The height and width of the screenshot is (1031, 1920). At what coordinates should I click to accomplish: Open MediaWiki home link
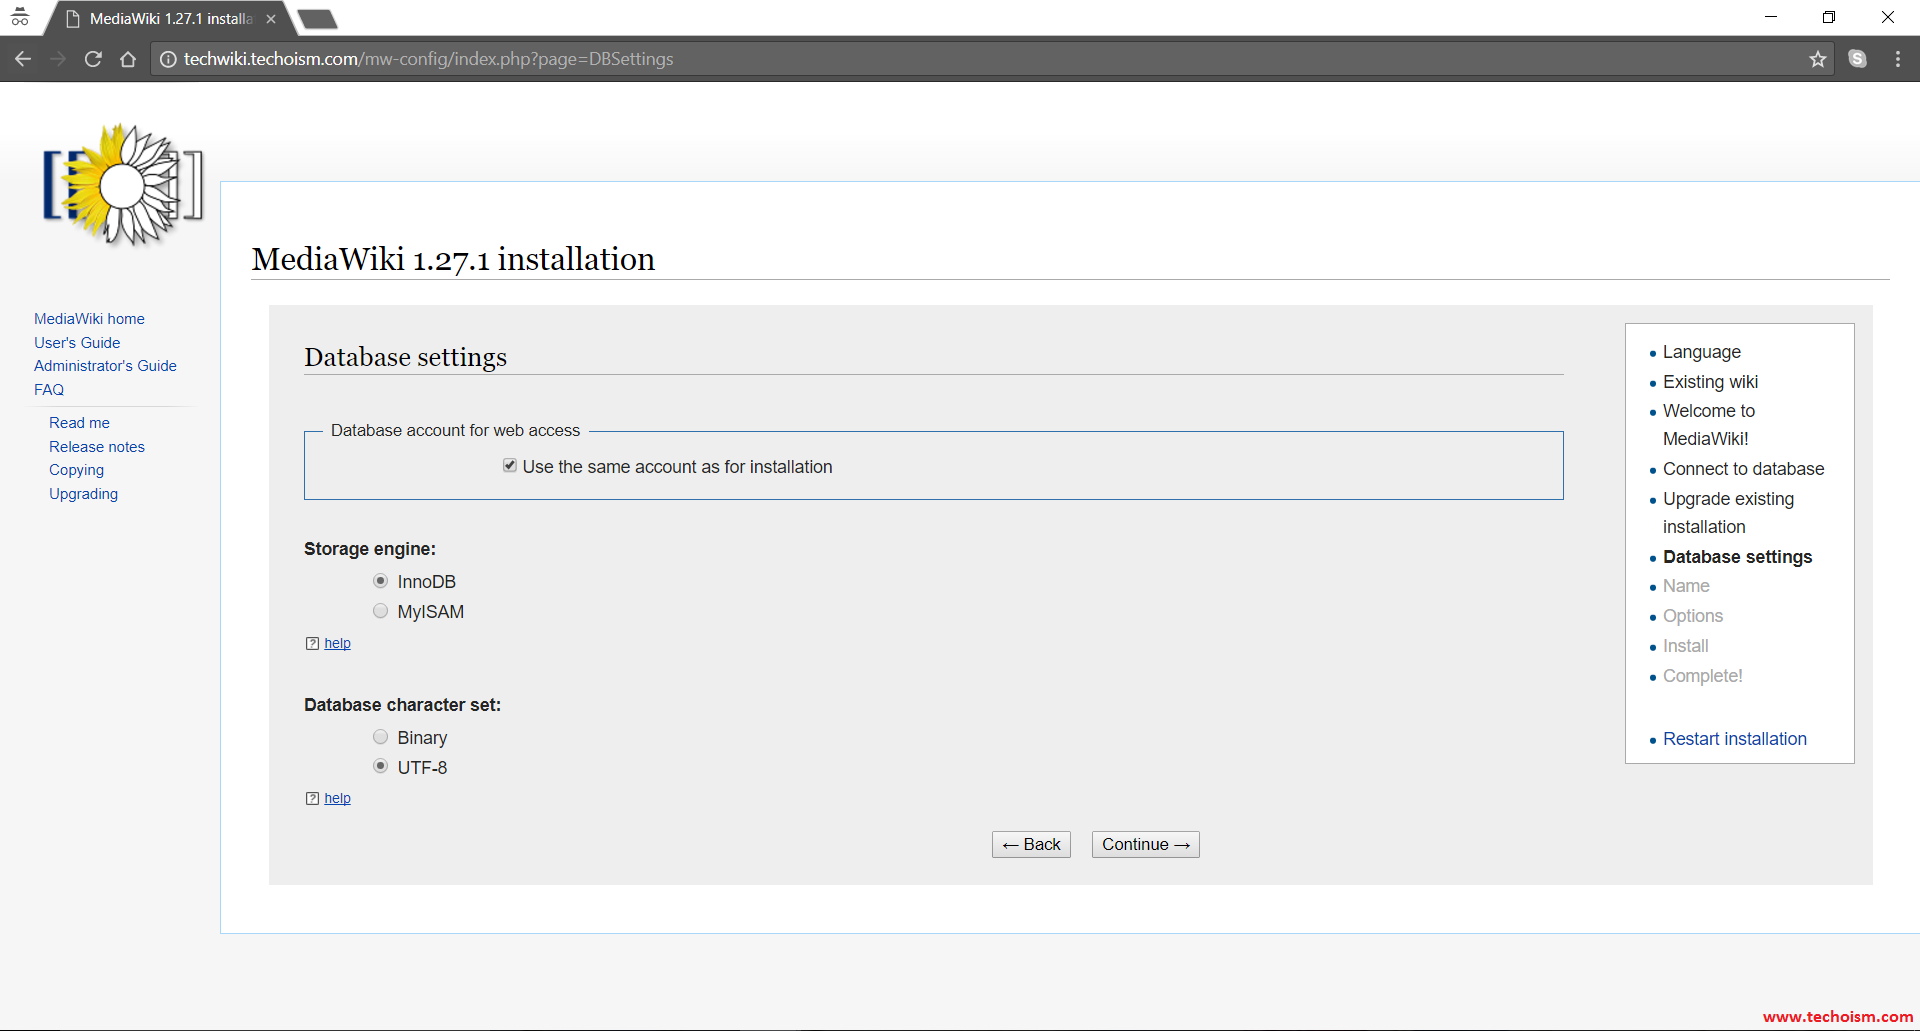89,319
